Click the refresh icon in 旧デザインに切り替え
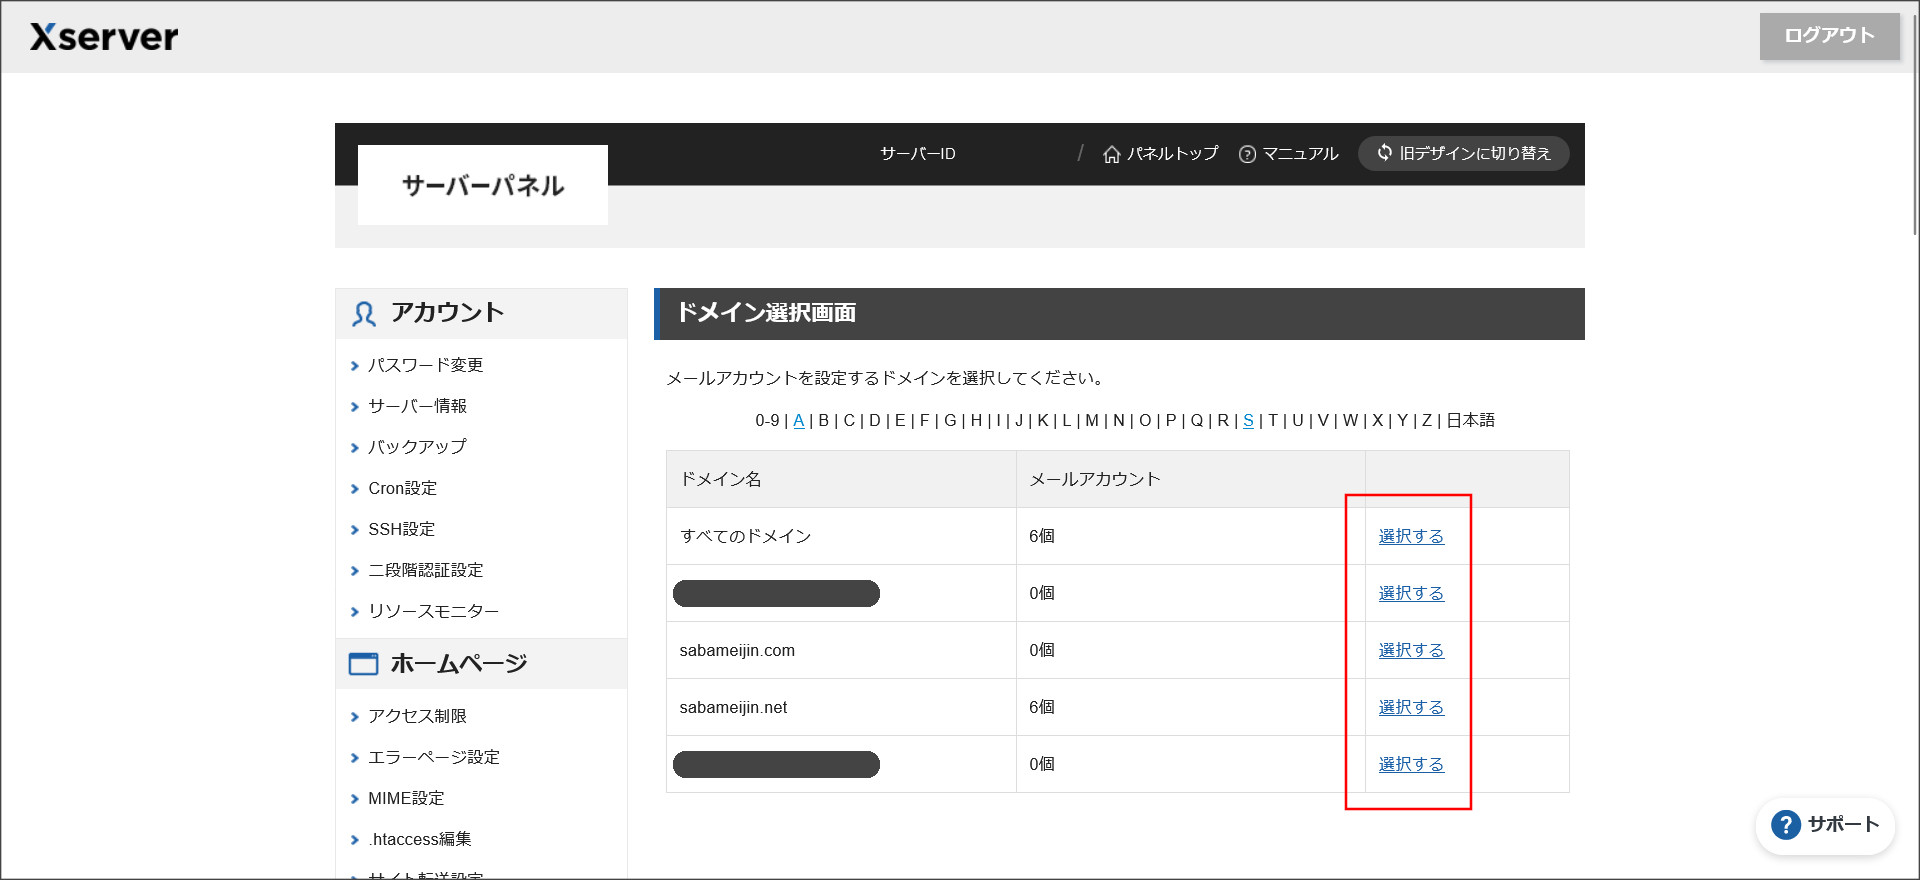 [x=1384, y=153]
